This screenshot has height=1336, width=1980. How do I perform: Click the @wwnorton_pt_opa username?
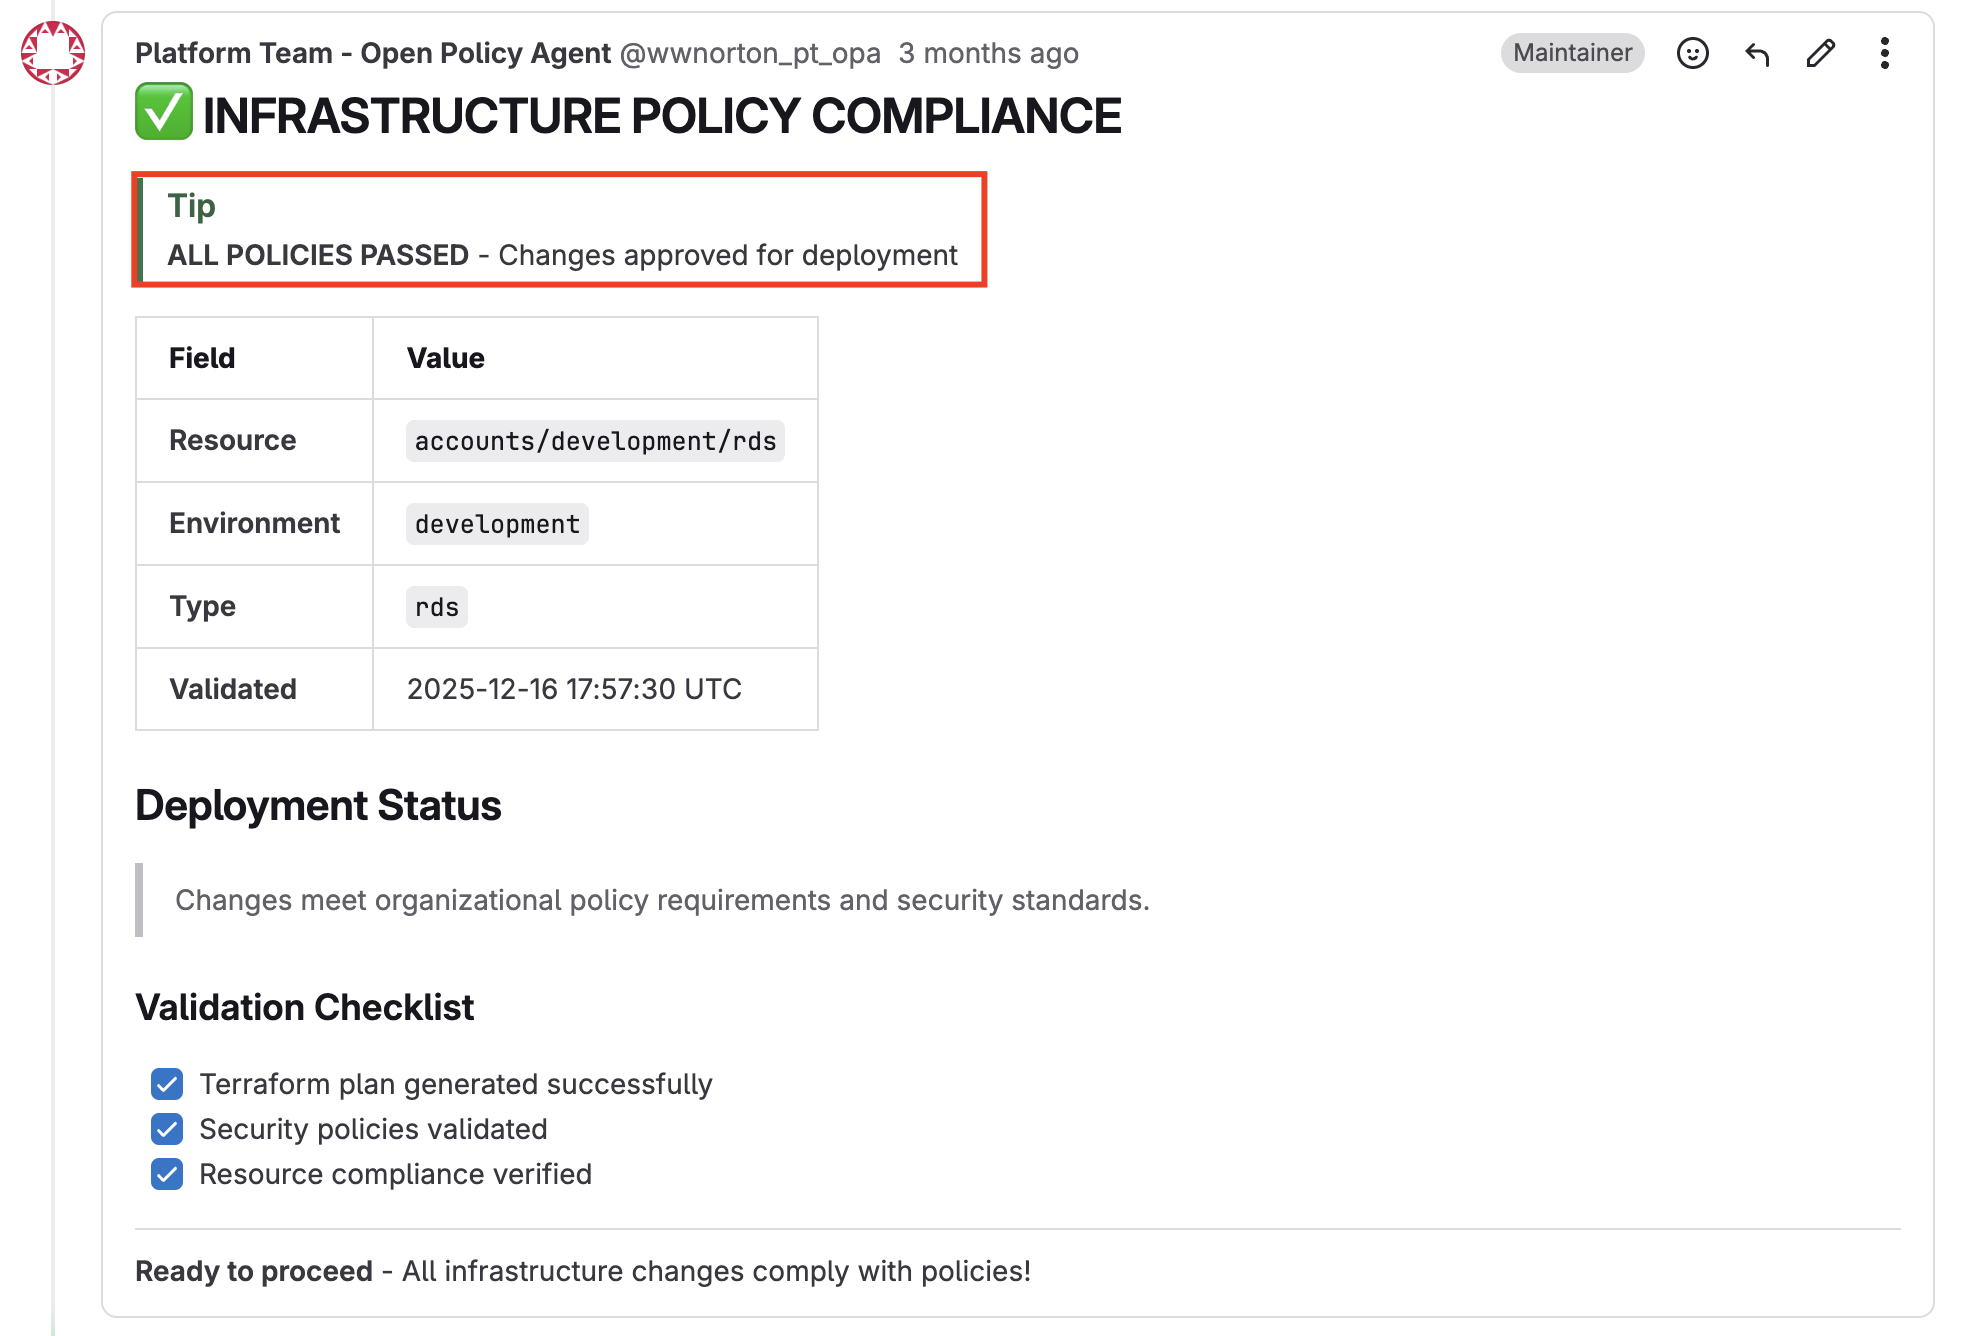point(750,53)
